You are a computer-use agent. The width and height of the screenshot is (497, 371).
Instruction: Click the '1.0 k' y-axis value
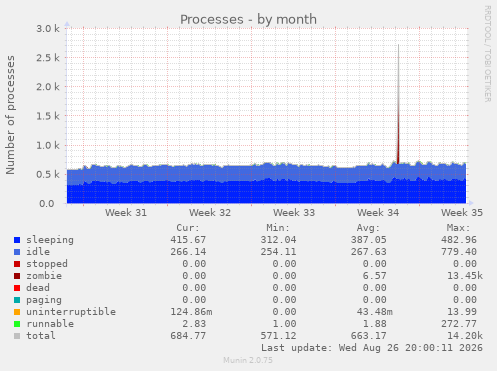(48, 145)
